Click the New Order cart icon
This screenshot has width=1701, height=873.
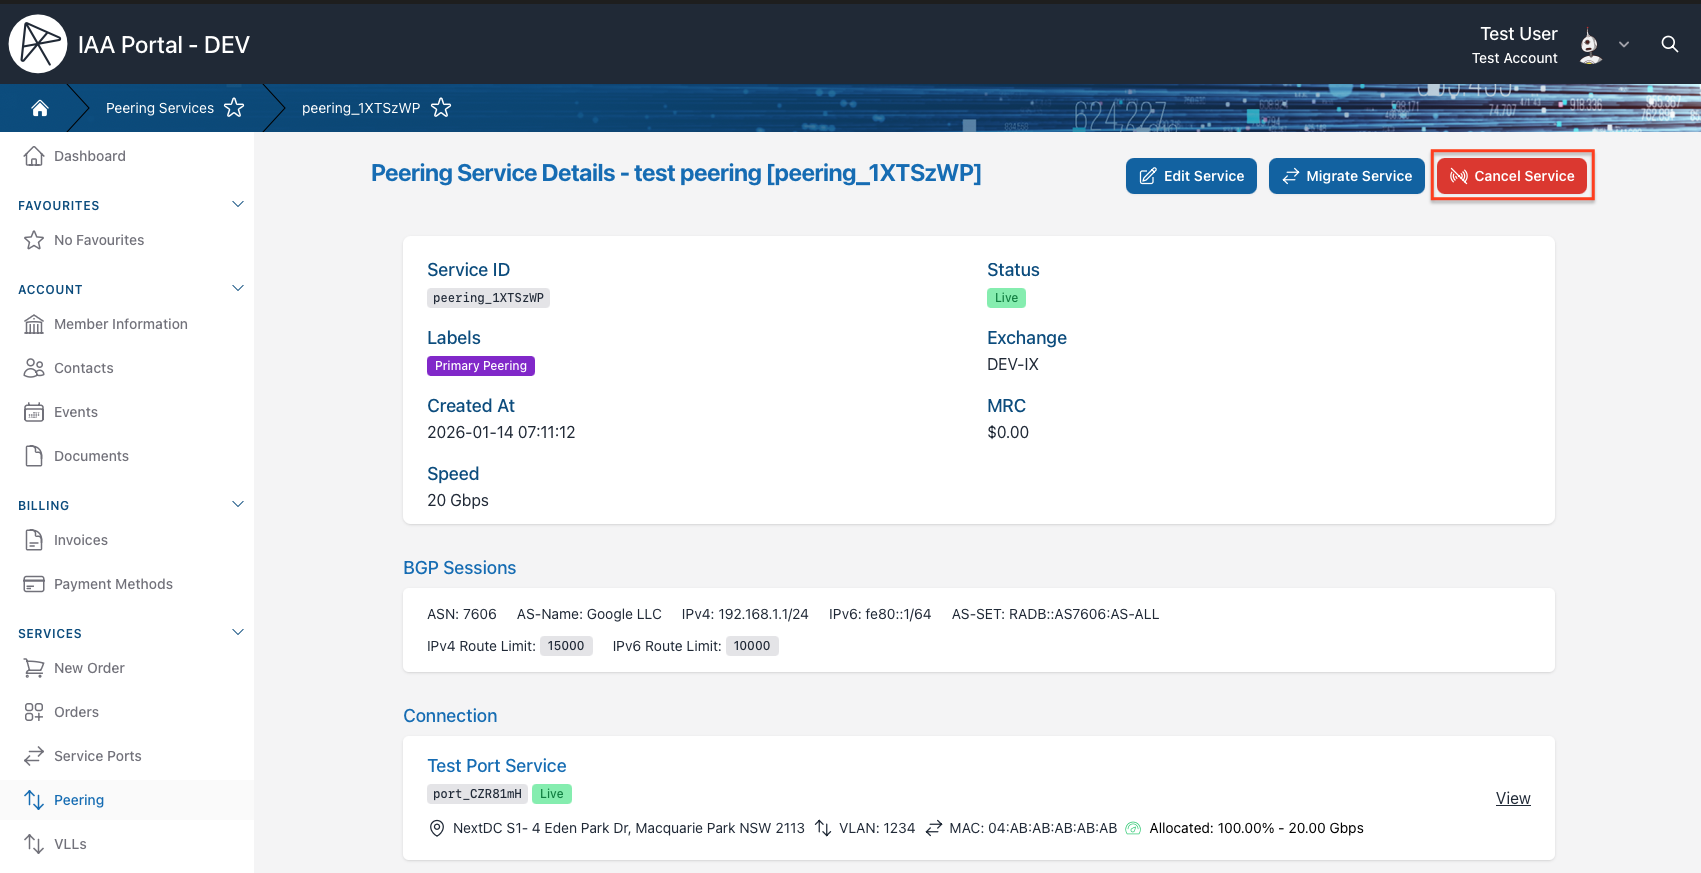click(x=34, y=668)
